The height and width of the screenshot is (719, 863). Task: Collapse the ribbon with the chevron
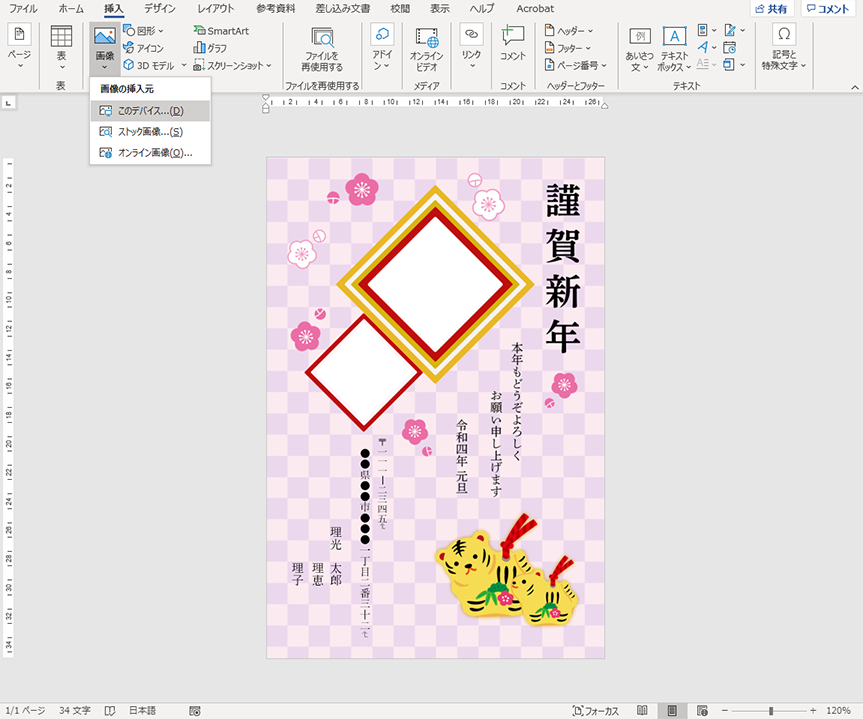[x=854, y=87]
